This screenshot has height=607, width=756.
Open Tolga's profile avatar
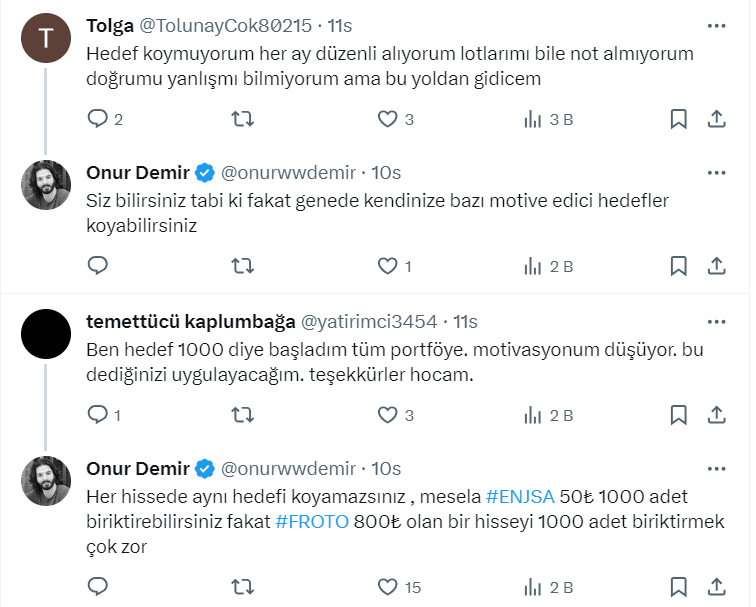[46, 39]
